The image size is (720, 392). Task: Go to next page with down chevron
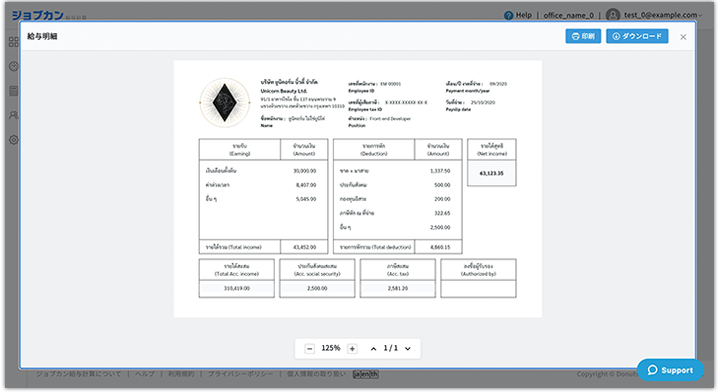(407, 348)
